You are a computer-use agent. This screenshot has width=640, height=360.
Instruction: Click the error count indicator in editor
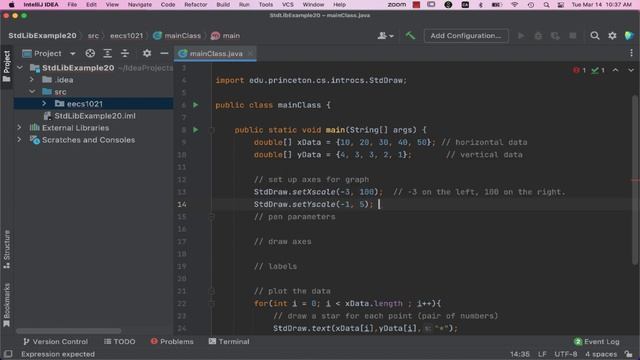click(579, 70)
